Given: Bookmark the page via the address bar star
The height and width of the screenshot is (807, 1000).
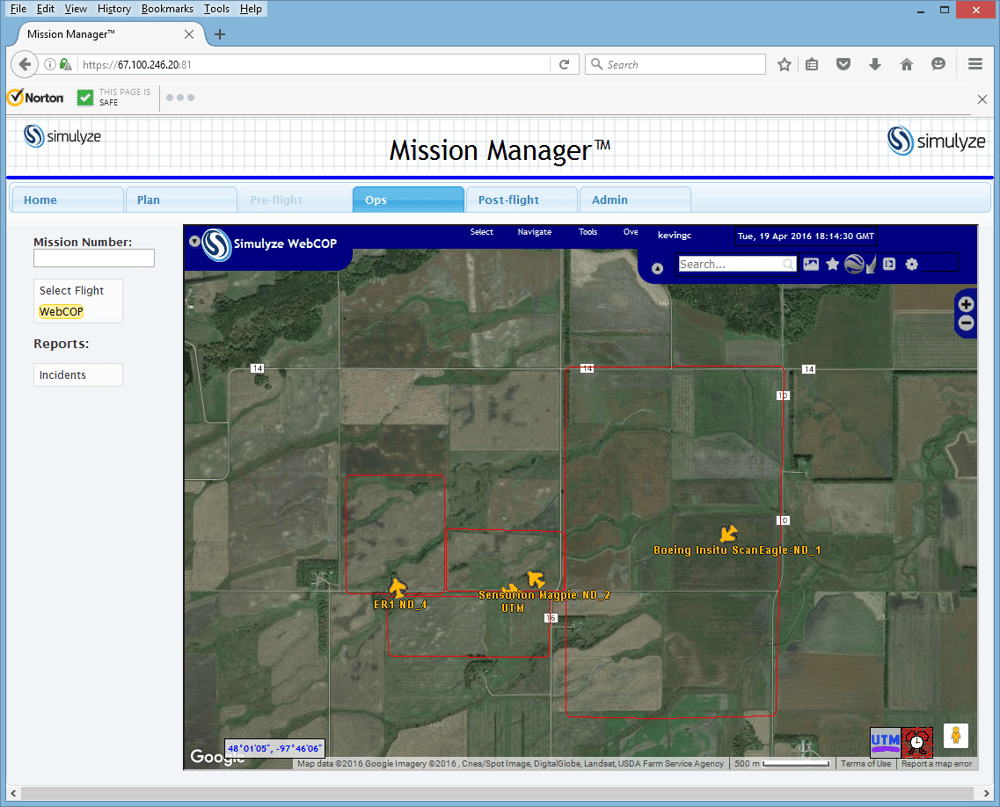Looking at the screenshot, I should click(784, 64).
